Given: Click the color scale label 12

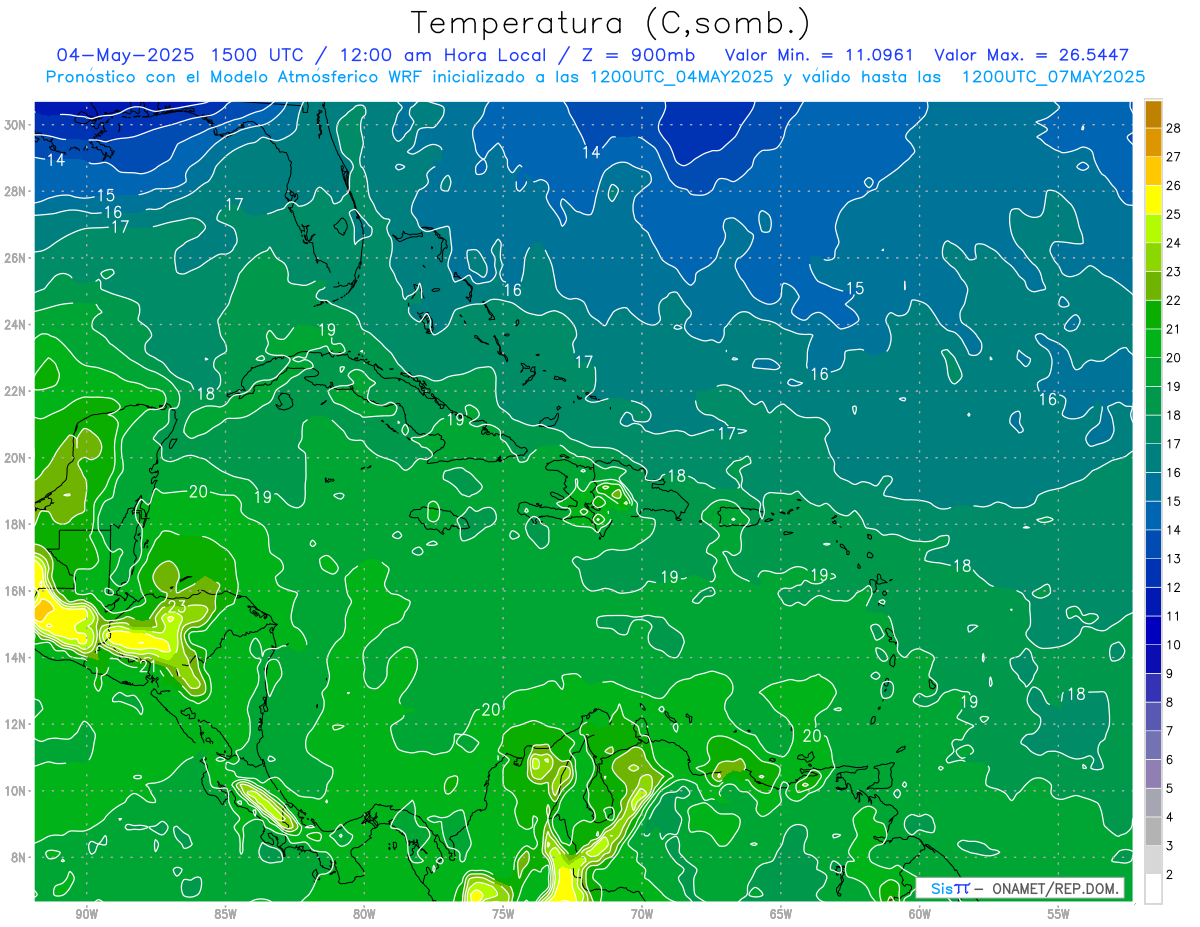Looking at the screenshot, I should point(1175,587).
